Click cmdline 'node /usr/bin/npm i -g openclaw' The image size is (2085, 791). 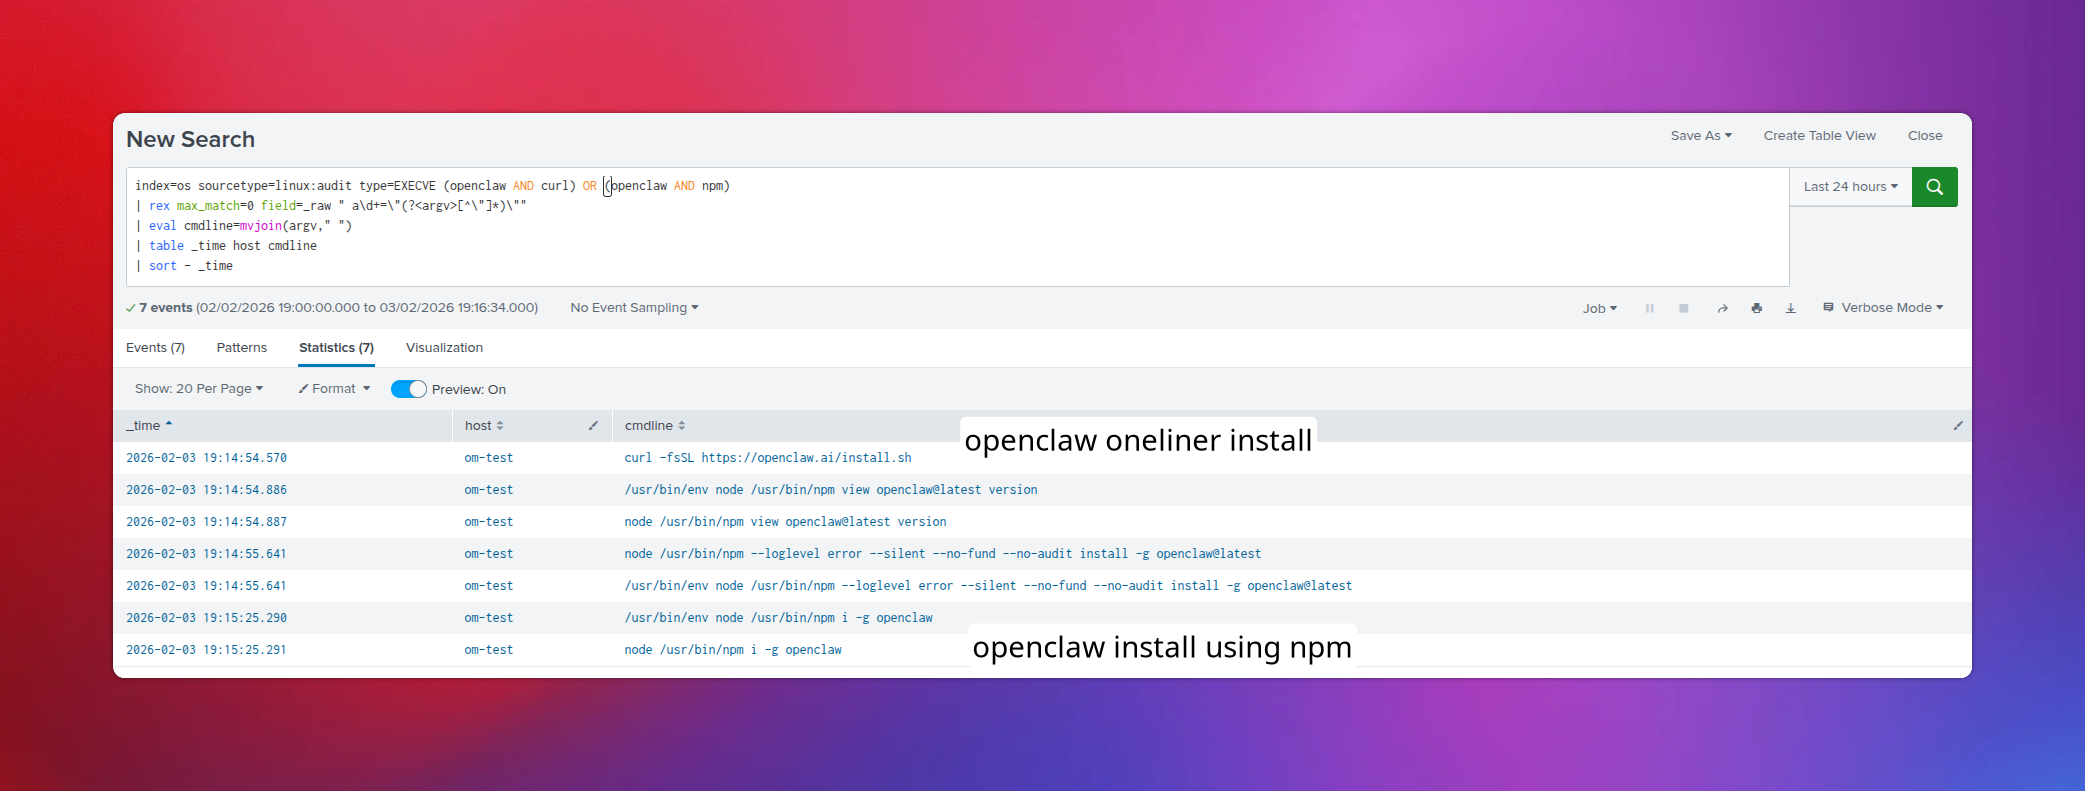click(733, 650)
